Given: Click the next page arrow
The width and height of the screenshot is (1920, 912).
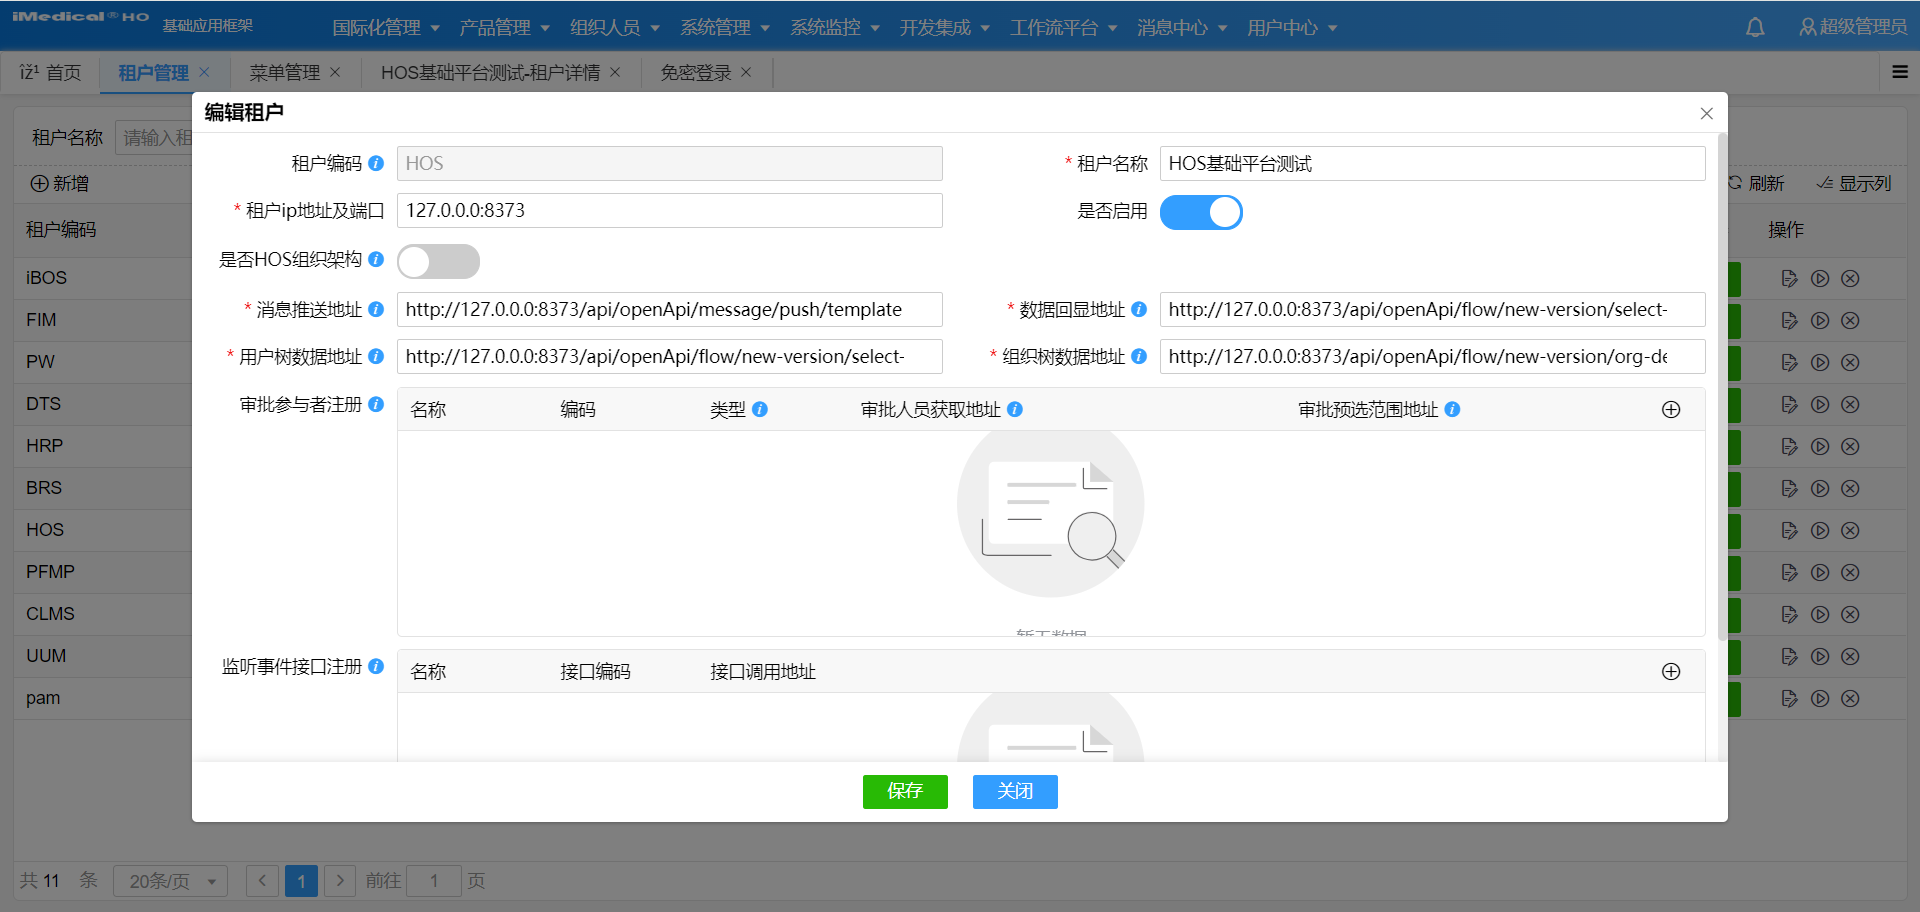Looking at the screenshot, I should tap(340, 881).
